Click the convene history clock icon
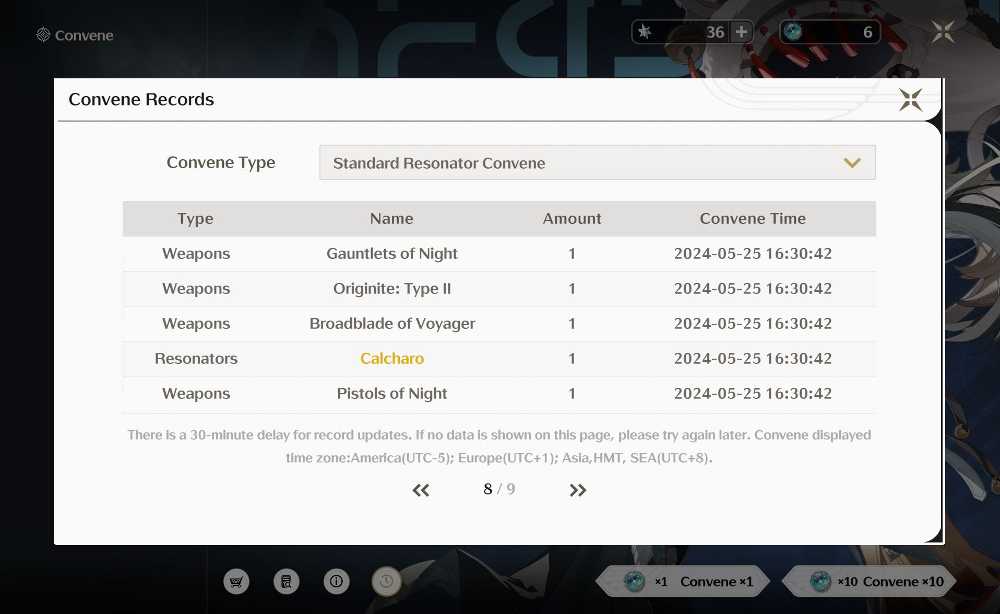 pos(386,581)
